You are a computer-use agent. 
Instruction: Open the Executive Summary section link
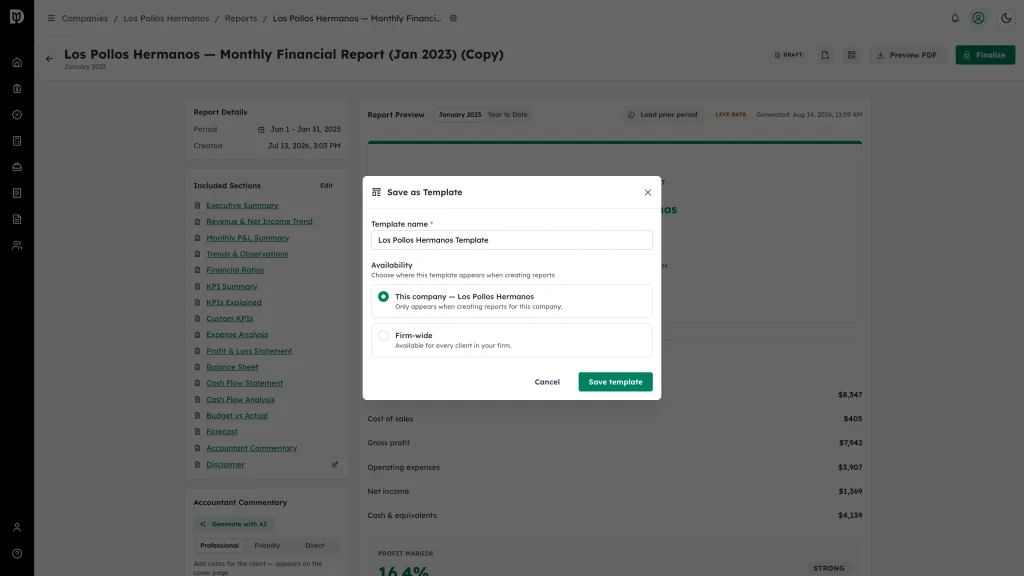242,205
